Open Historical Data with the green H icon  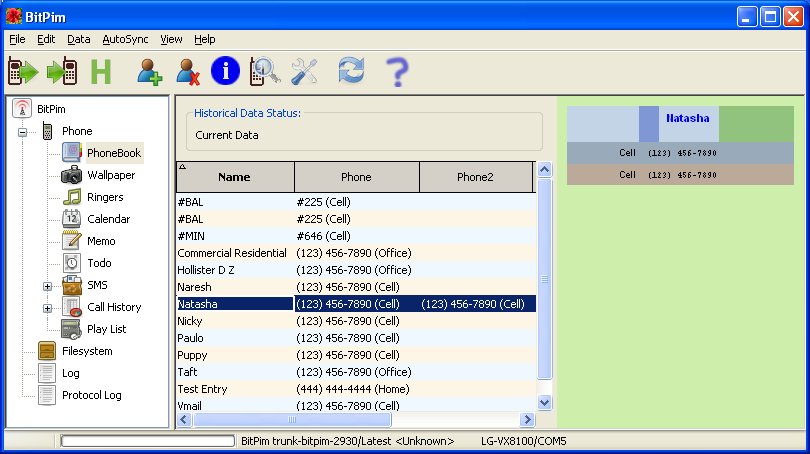101,72
